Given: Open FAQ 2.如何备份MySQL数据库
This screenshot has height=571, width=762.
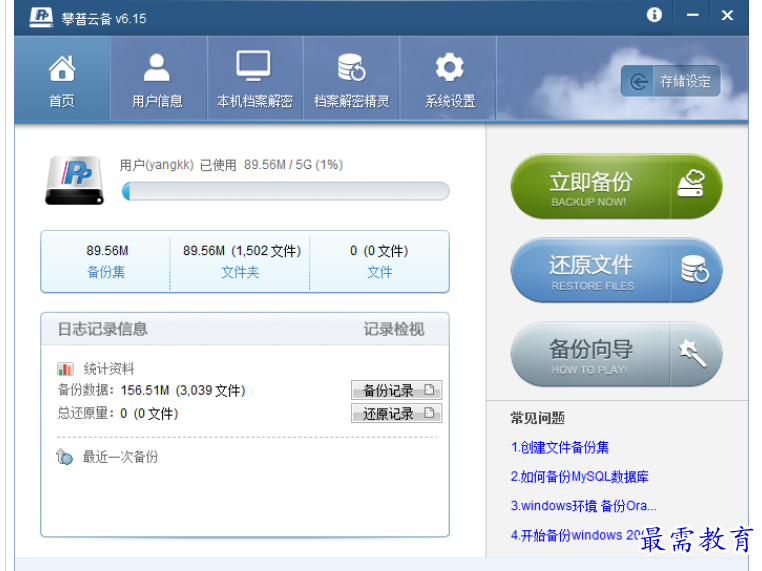Looking at the screenshot, I should 579,477.
